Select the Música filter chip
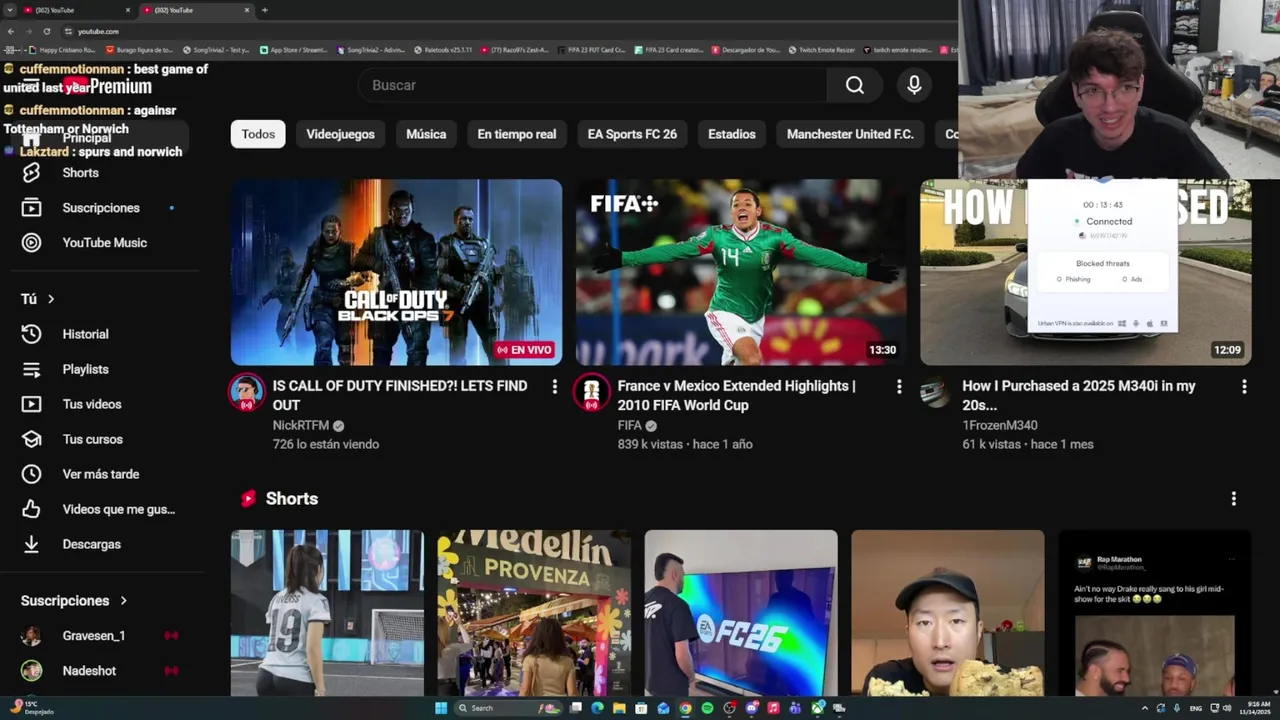 pyautogui.click(x=426, y=134)
